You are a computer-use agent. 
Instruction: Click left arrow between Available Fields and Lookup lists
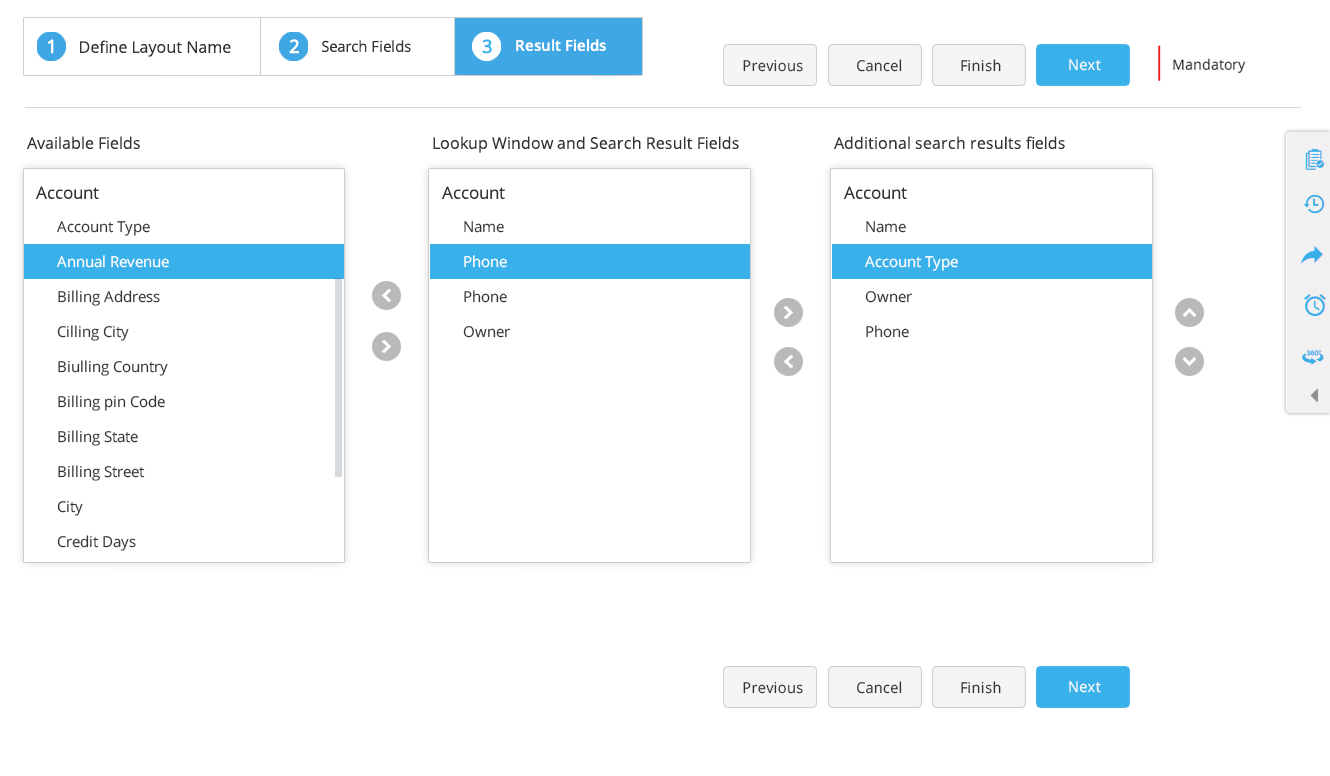point(386,296)
